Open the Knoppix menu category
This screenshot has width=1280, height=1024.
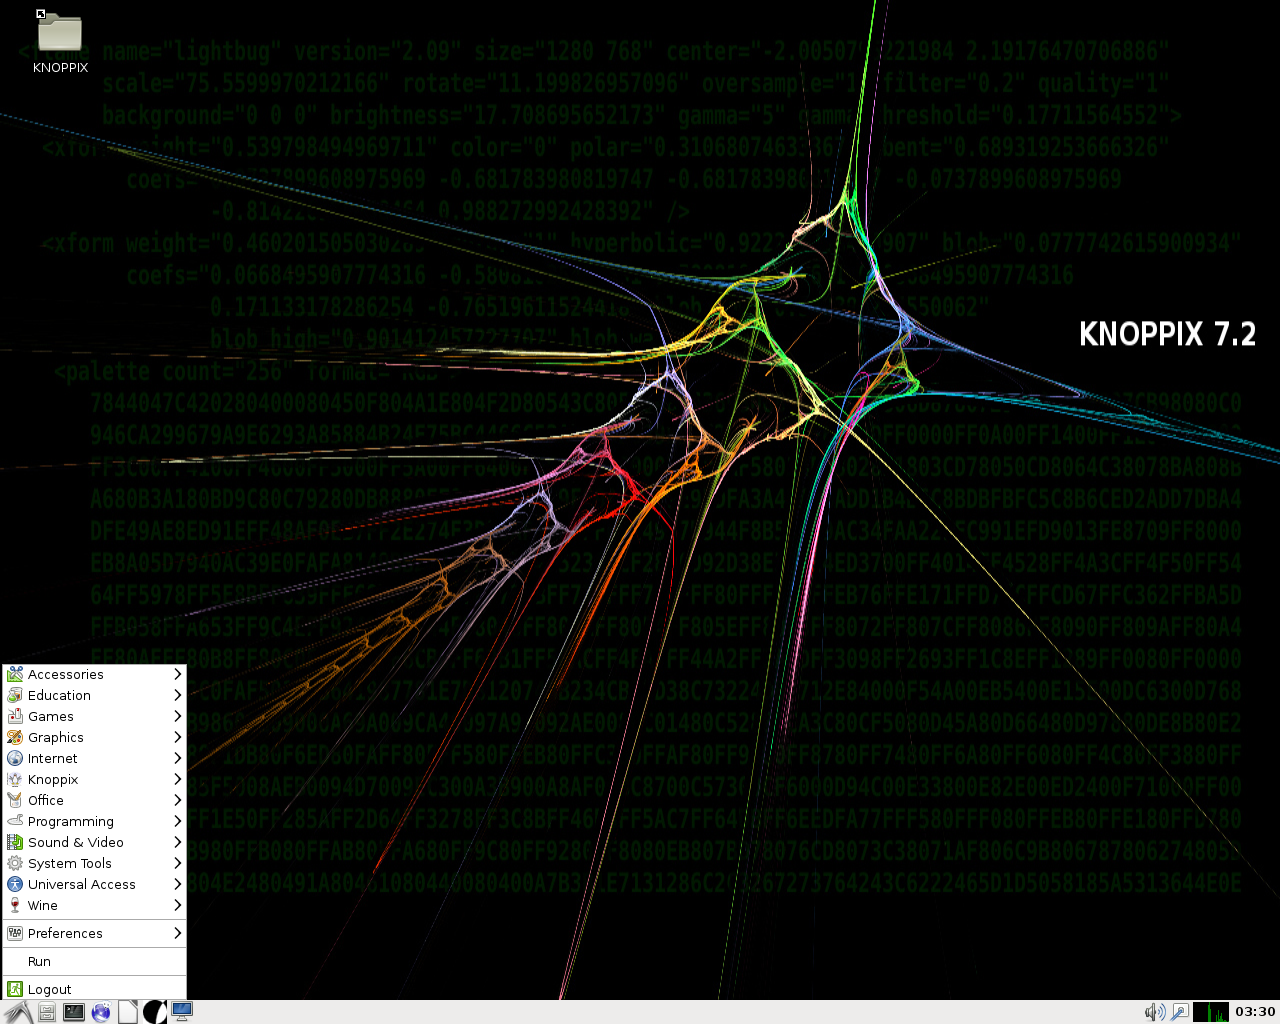coord(94,779)
